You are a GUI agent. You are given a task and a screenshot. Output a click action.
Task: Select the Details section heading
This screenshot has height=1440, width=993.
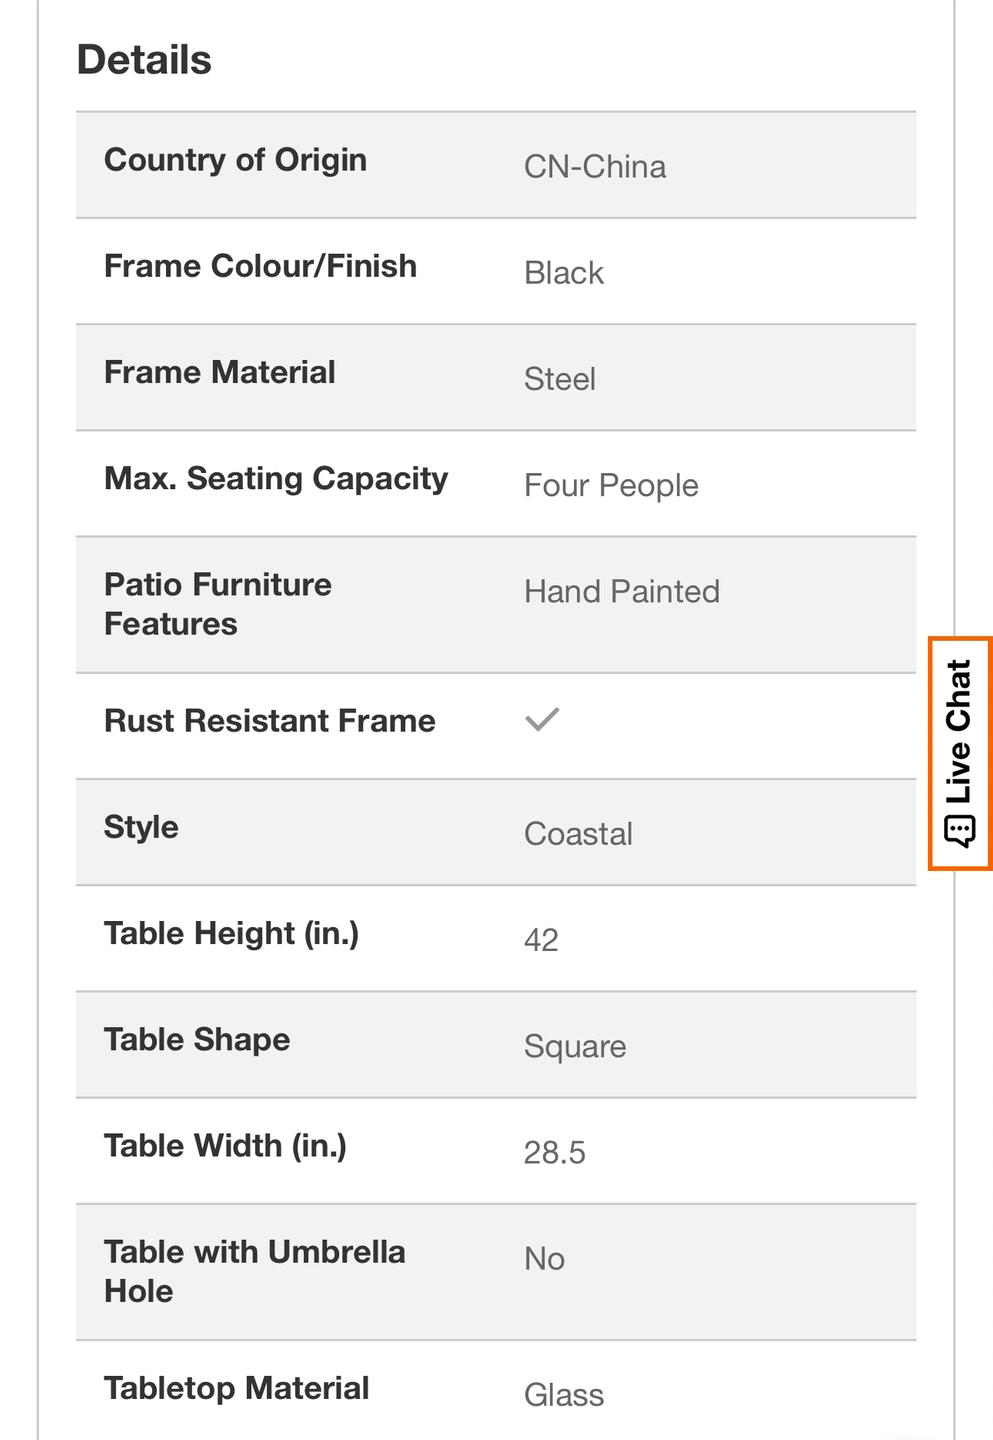pyautogui.click(x=144, y=60)
